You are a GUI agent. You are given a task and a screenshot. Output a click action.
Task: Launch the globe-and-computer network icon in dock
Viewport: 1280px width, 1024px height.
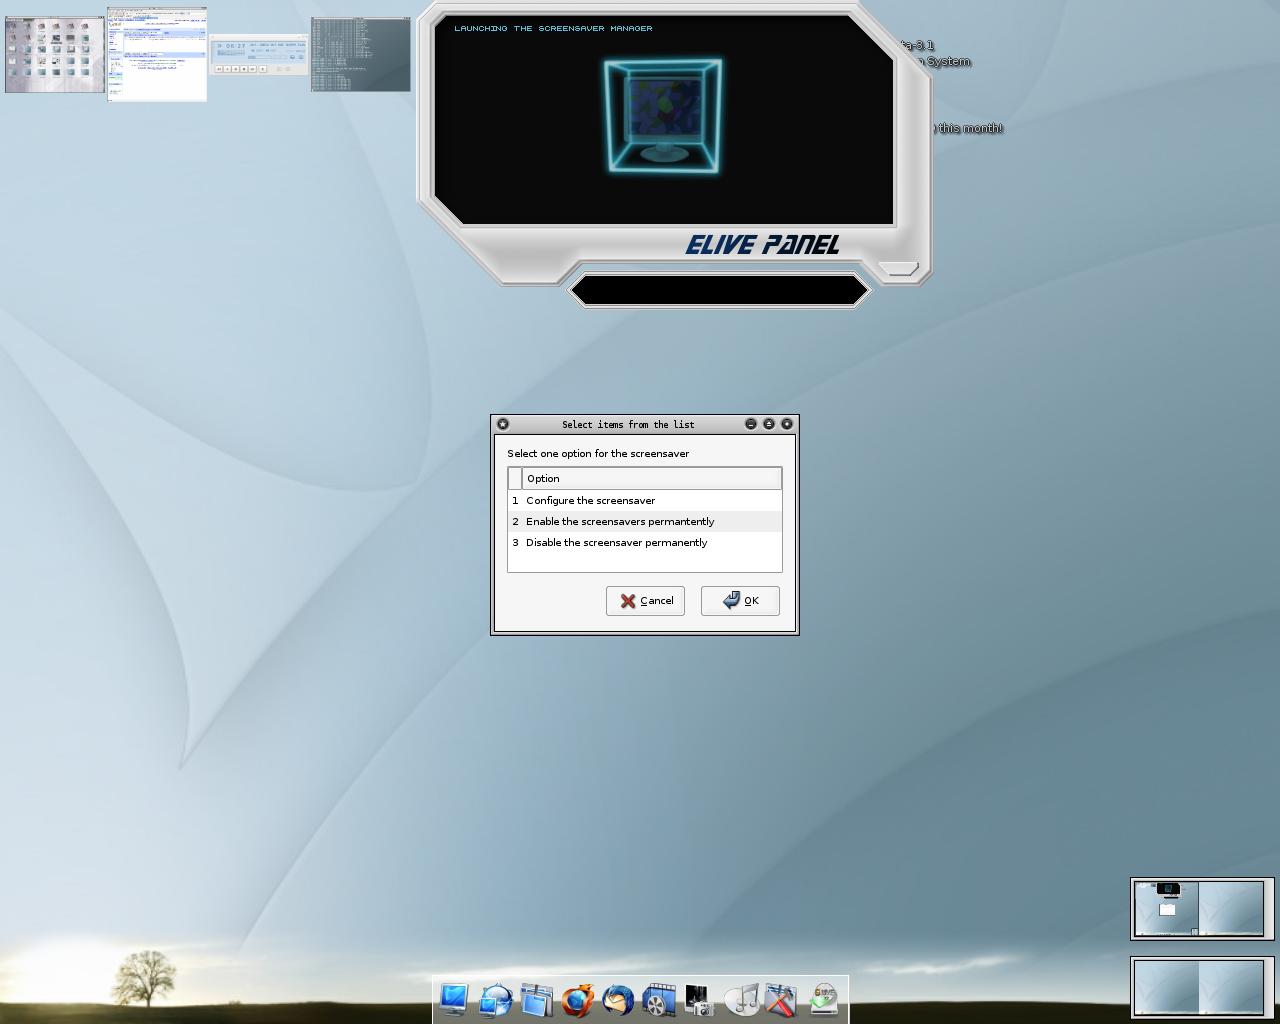[495, 999]
